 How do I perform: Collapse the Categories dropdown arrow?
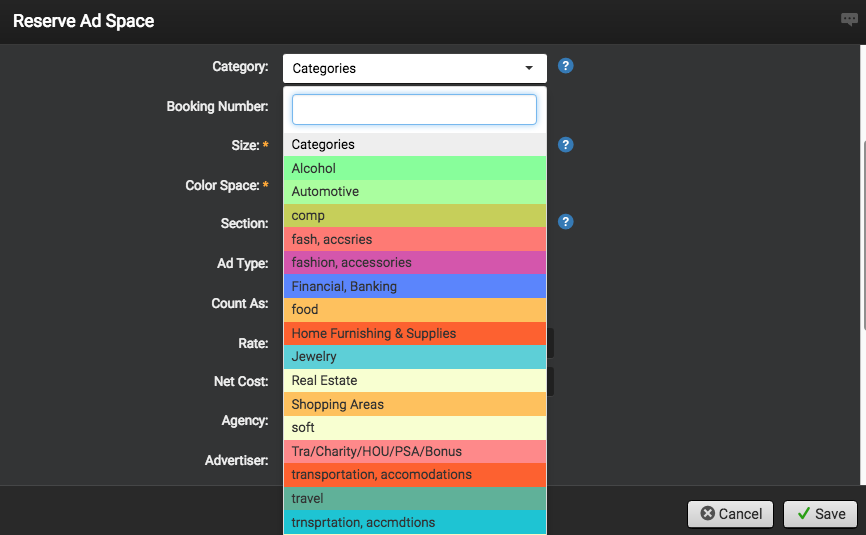coord(529,68)
